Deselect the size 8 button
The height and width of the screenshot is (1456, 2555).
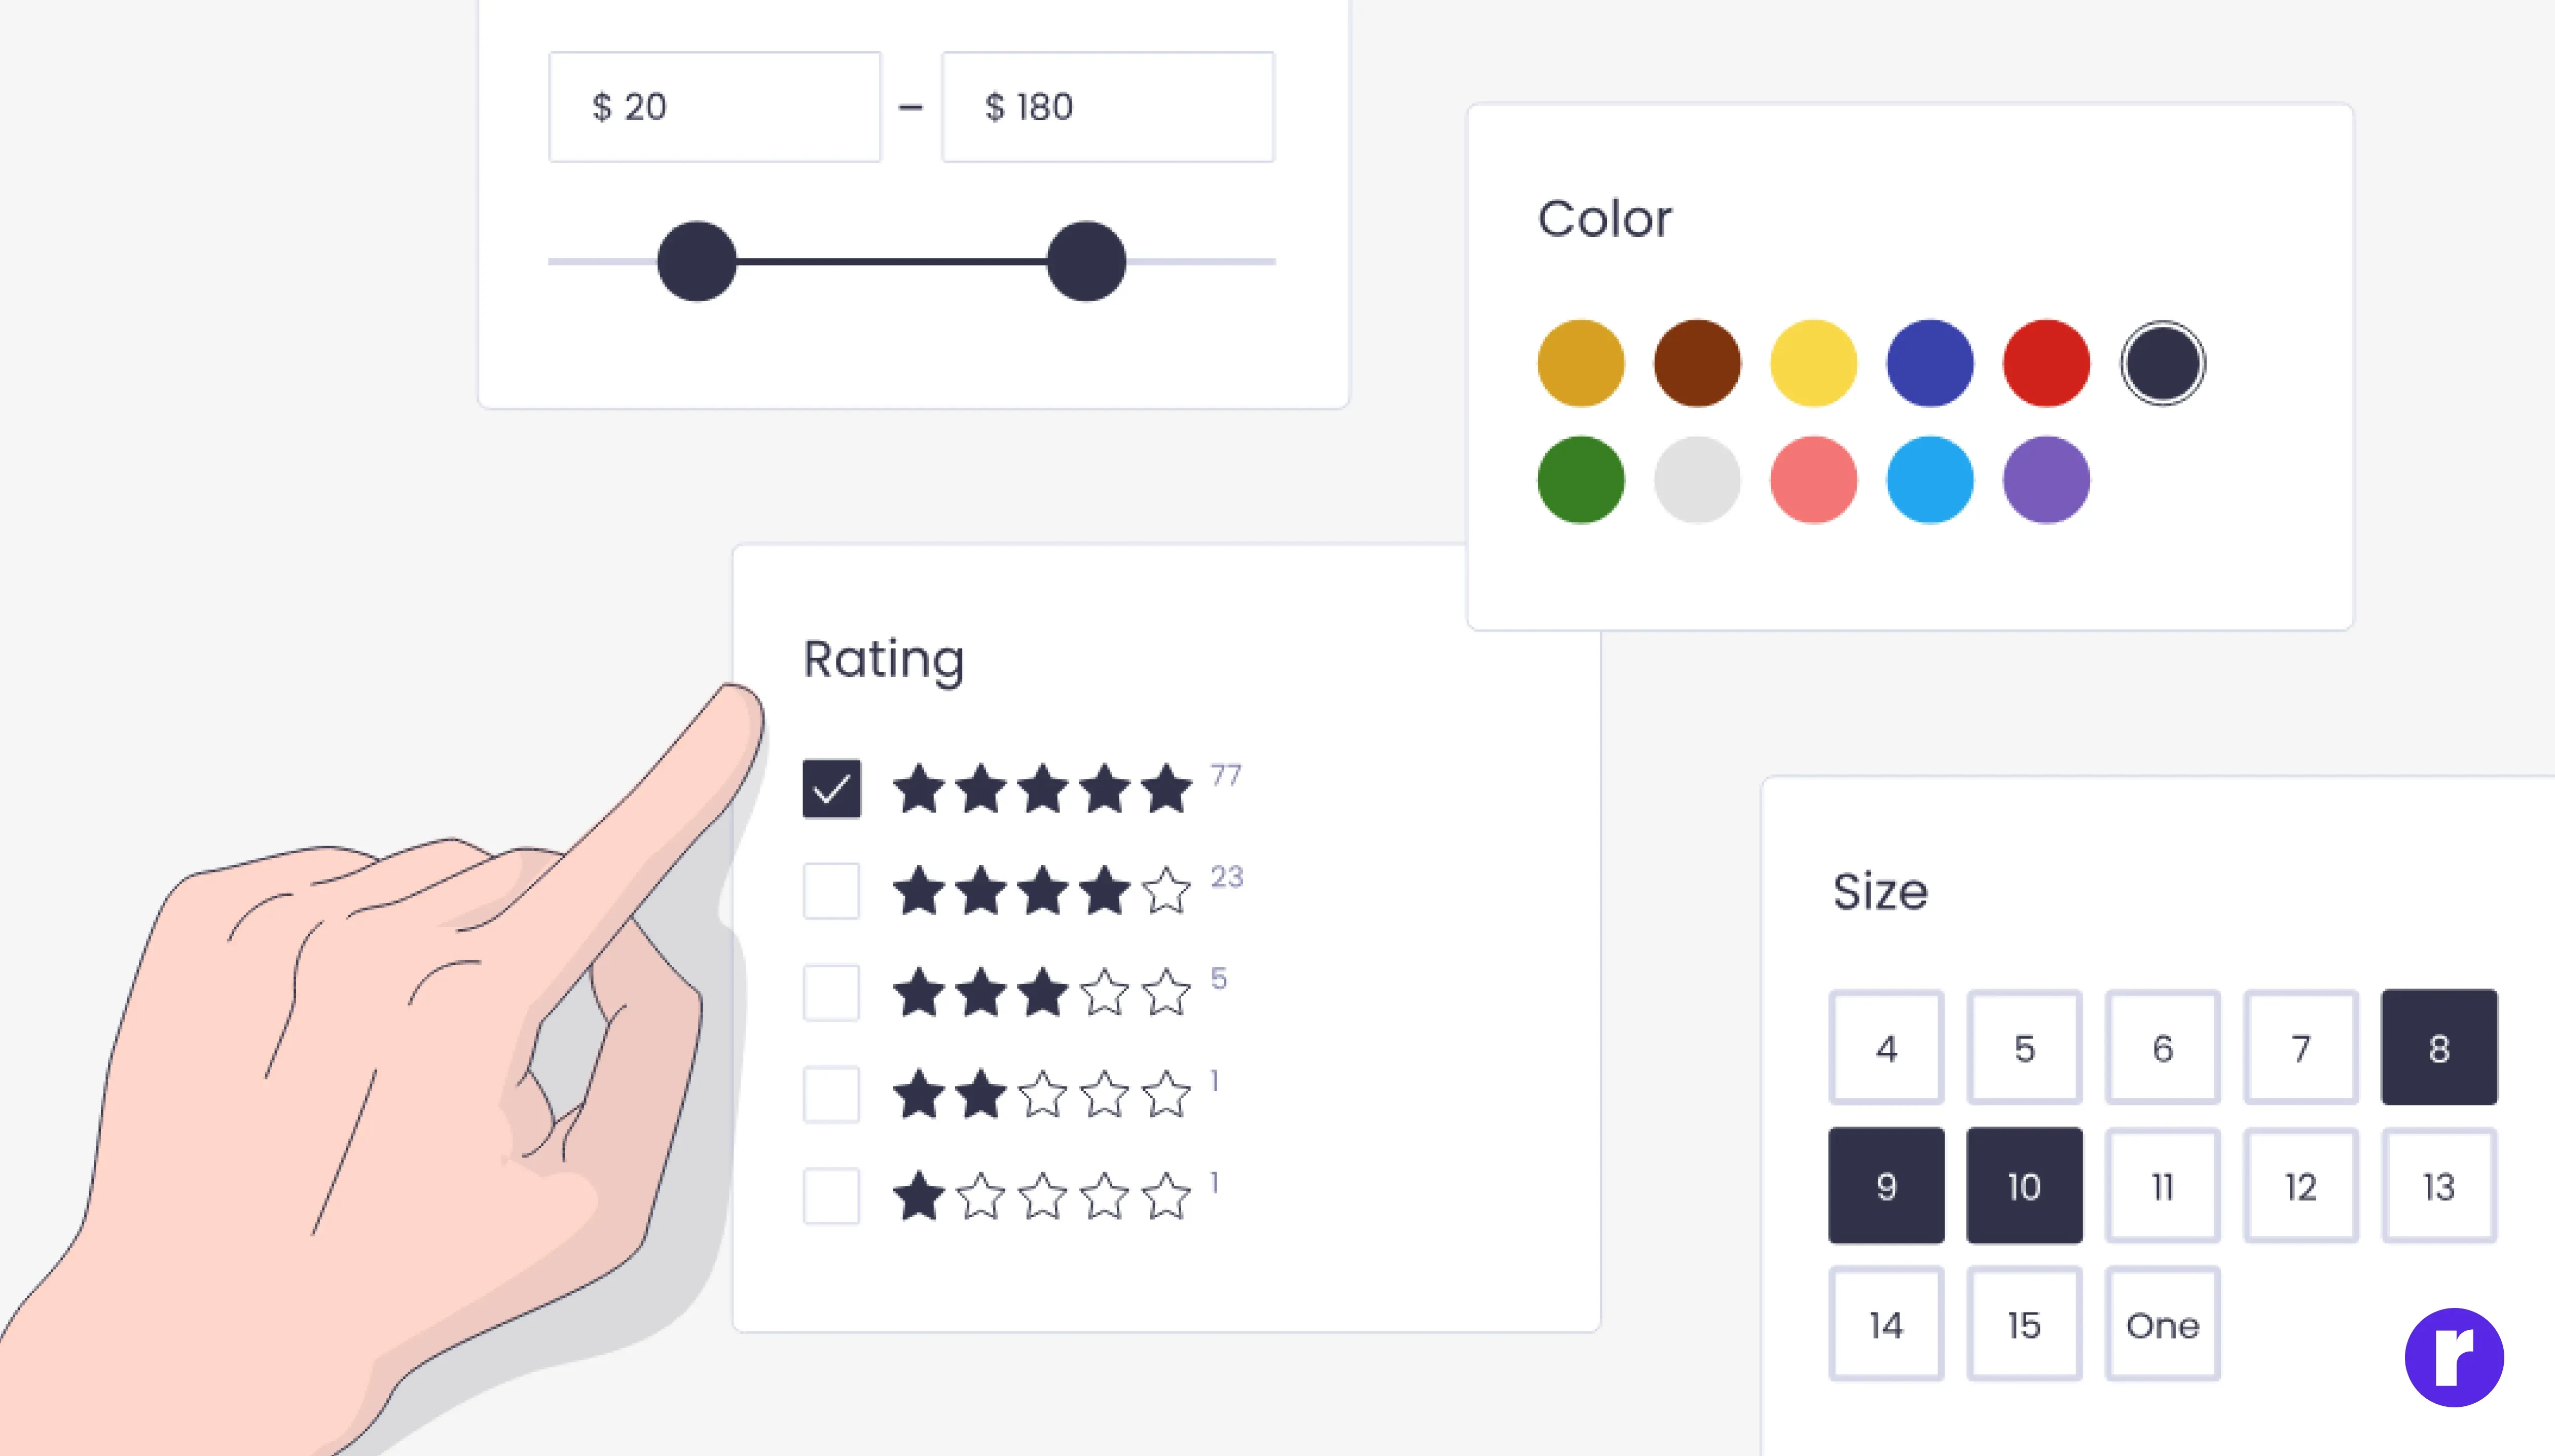[2439, 1048]
